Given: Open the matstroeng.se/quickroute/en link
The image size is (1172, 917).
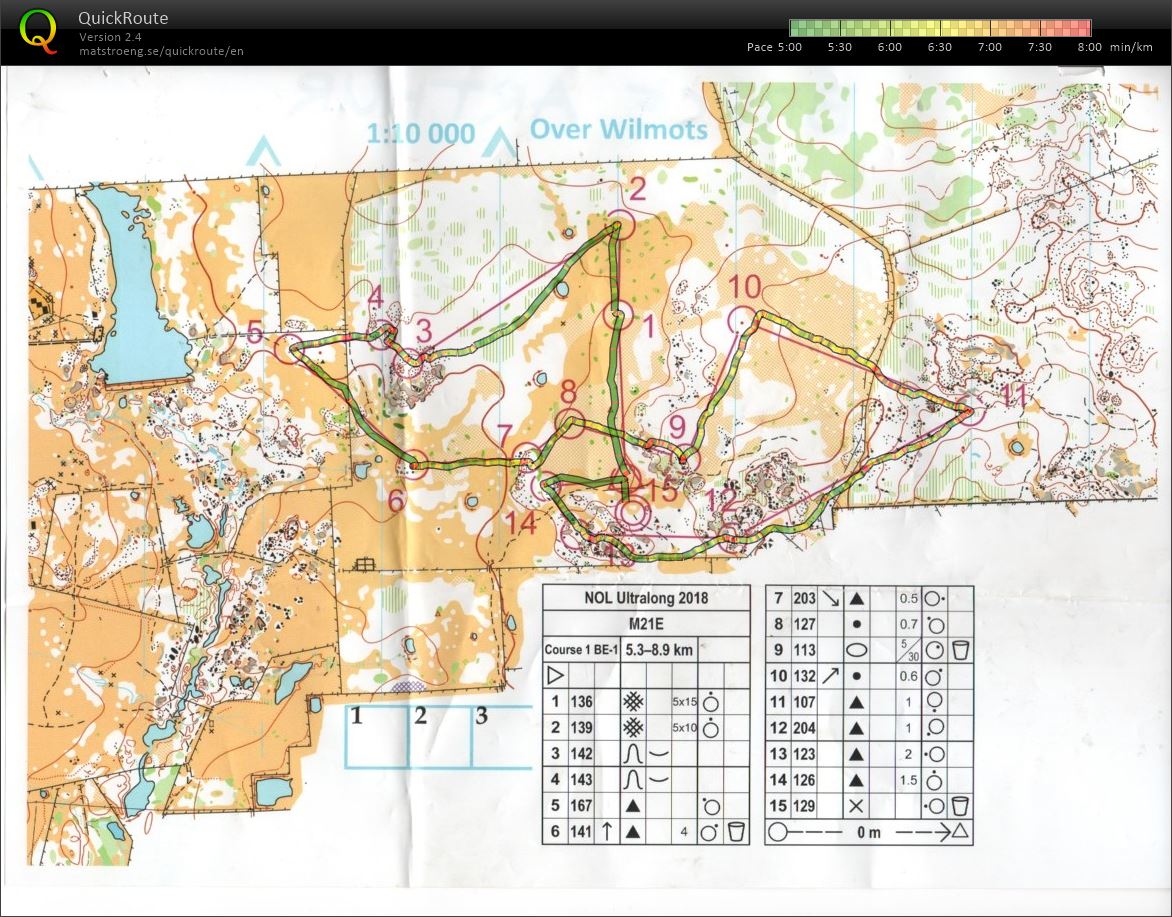Looking at the screenshot, I should click(x=161, y=50).
